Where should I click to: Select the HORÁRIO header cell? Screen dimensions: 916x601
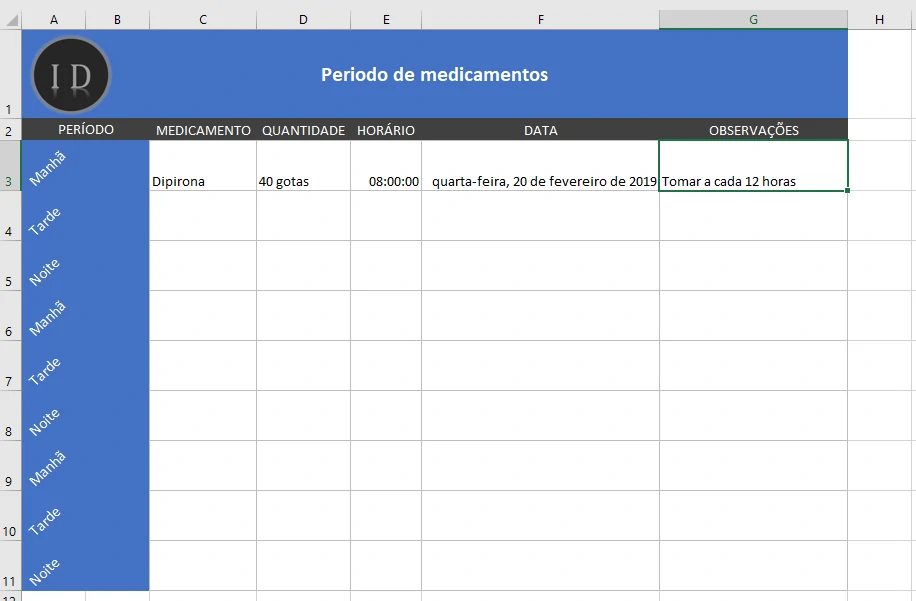click(x=386, y=129)
